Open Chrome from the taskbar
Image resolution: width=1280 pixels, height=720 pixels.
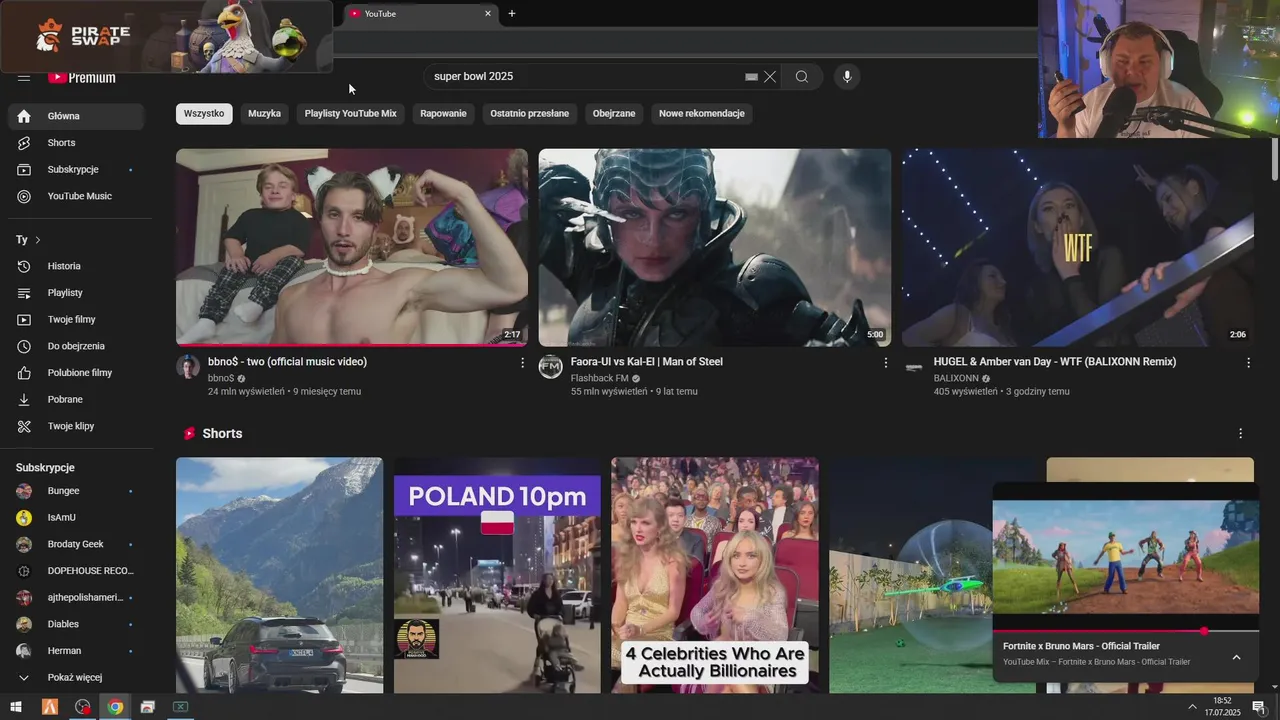coord(115,707)
